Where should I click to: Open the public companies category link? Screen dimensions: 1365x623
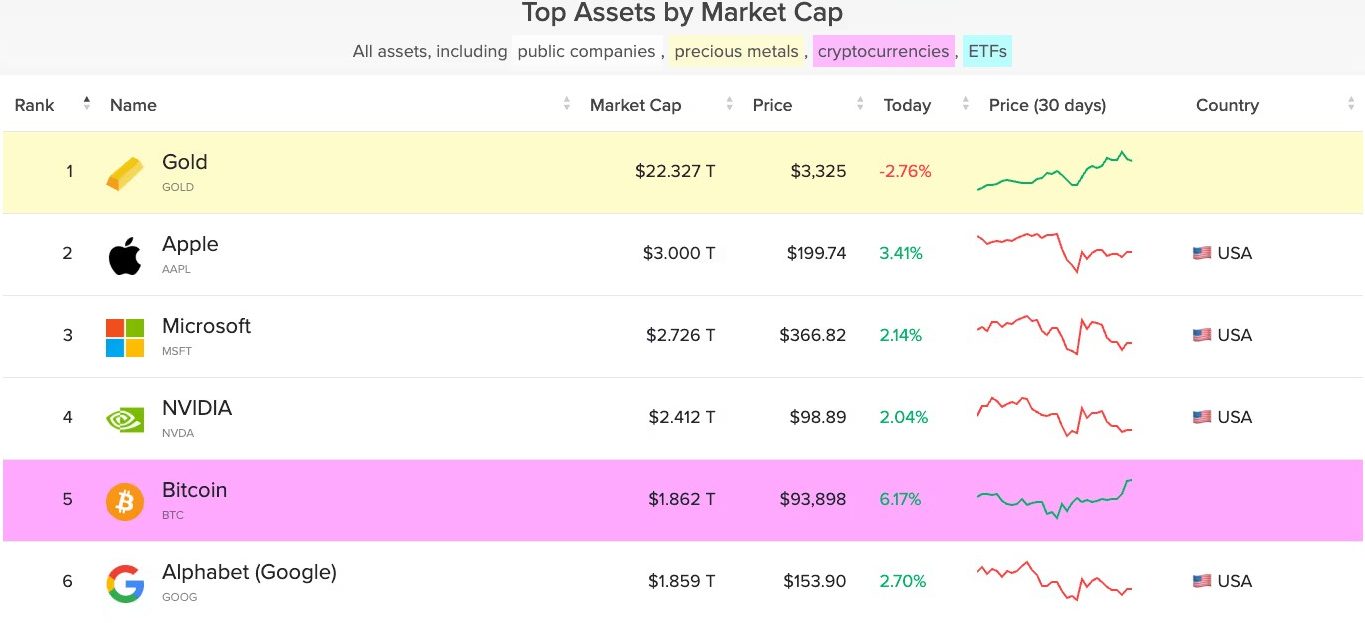pos(586,51)
